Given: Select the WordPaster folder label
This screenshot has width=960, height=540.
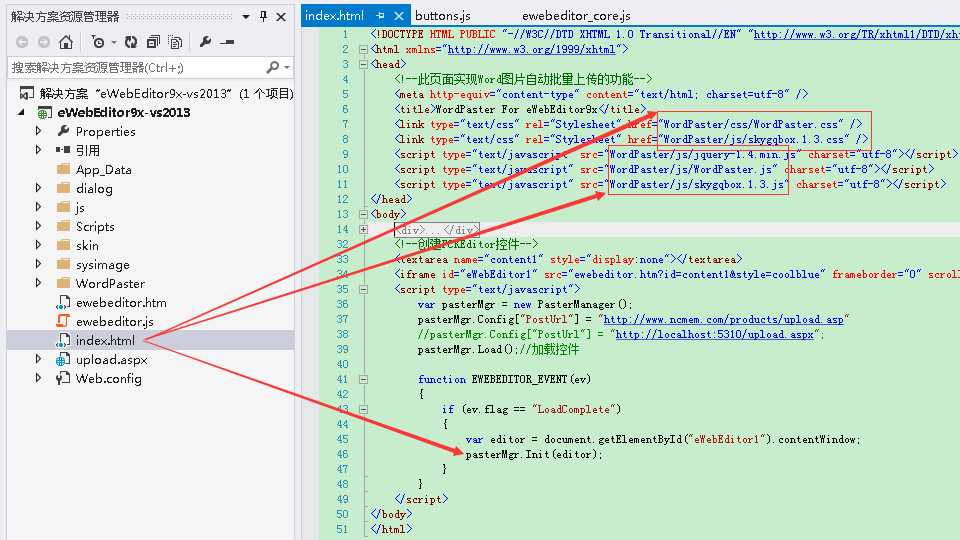Looking at the screenshot, I should coord(110,283).
